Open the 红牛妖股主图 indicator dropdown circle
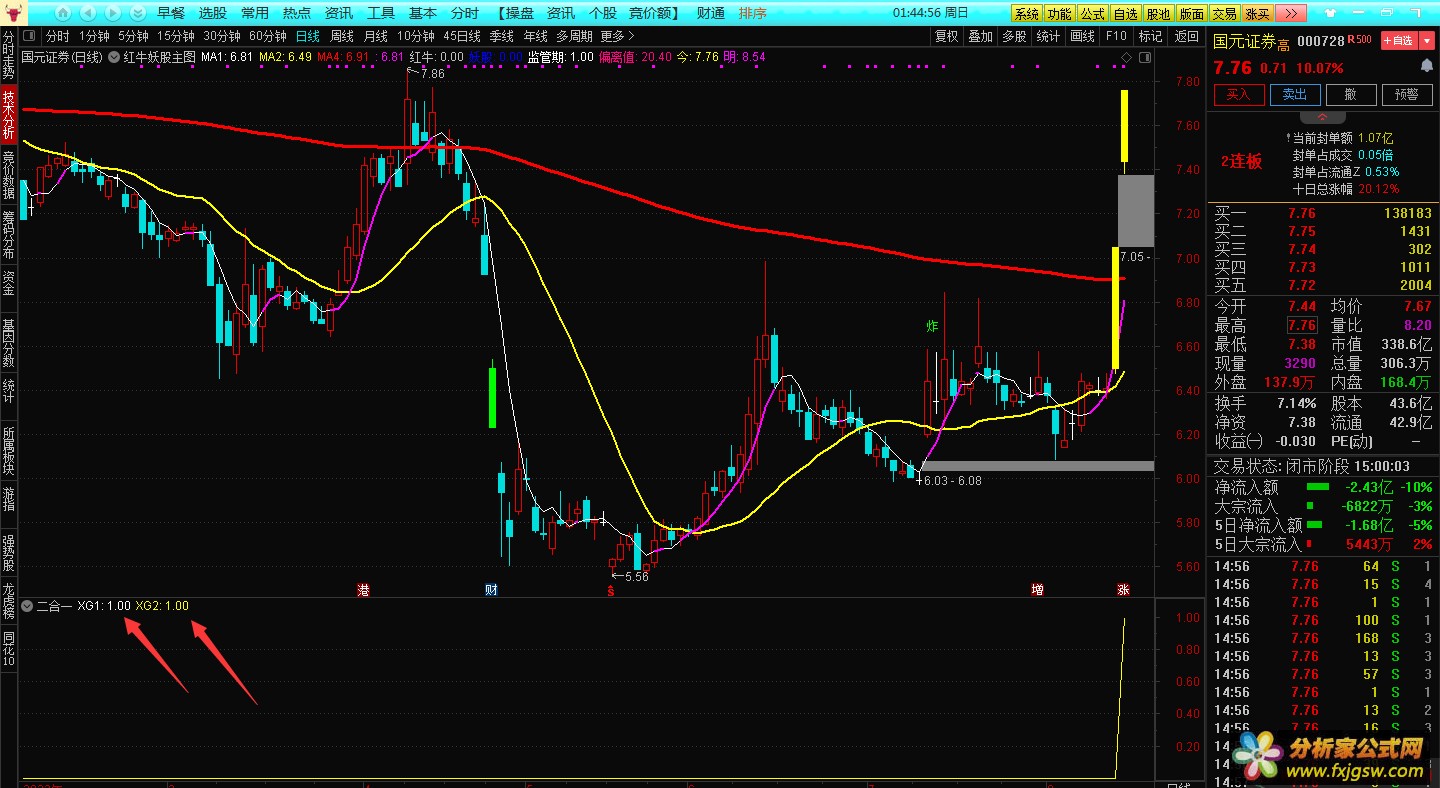The image size is (1440, 788). pyautogui.click(x=114, y=57)
